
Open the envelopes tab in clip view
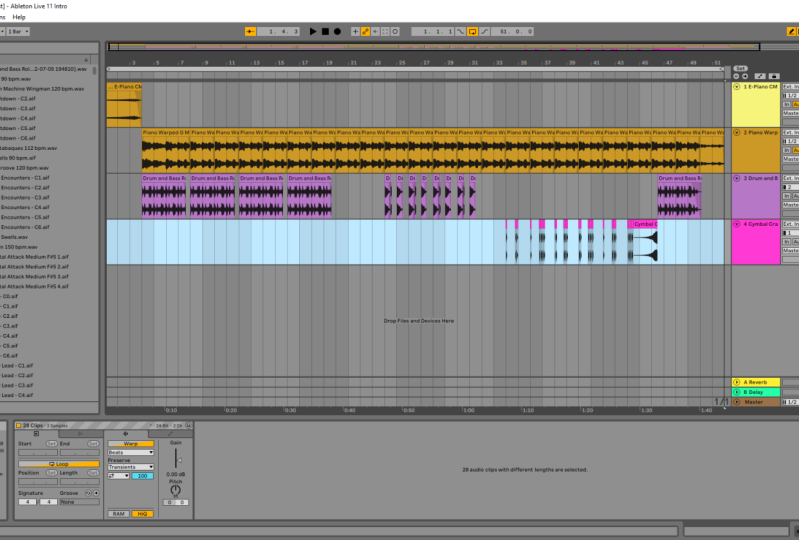click(x=170, y=434)
